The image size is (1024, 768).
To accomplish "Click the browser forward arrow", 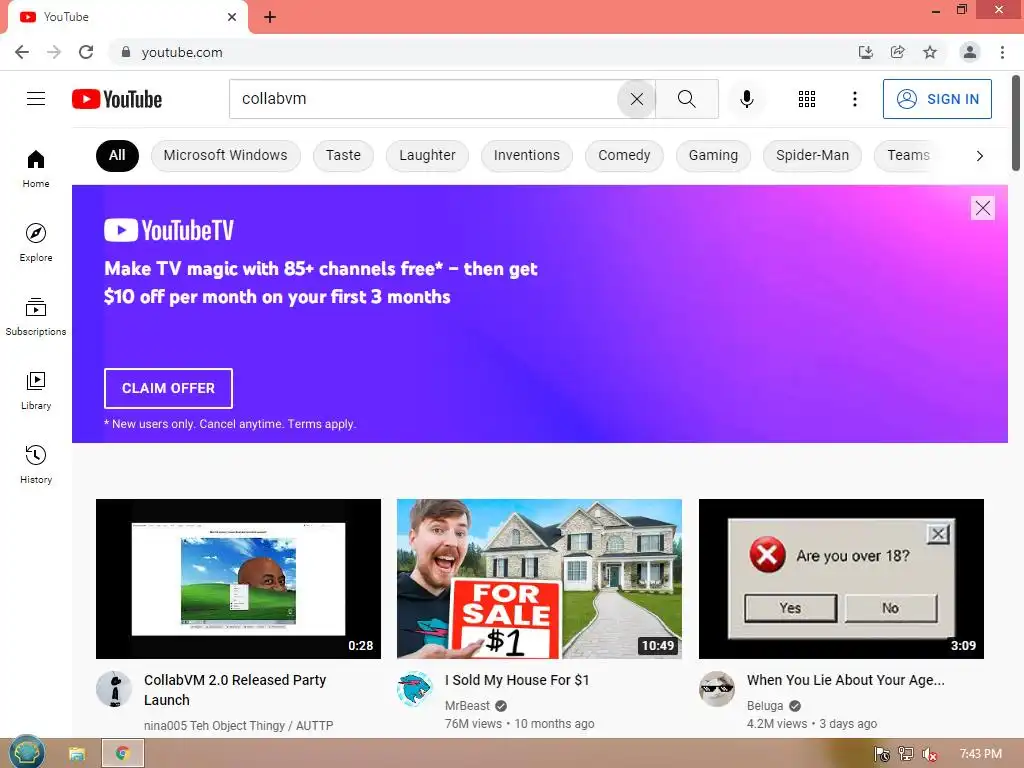I will 54,52.
